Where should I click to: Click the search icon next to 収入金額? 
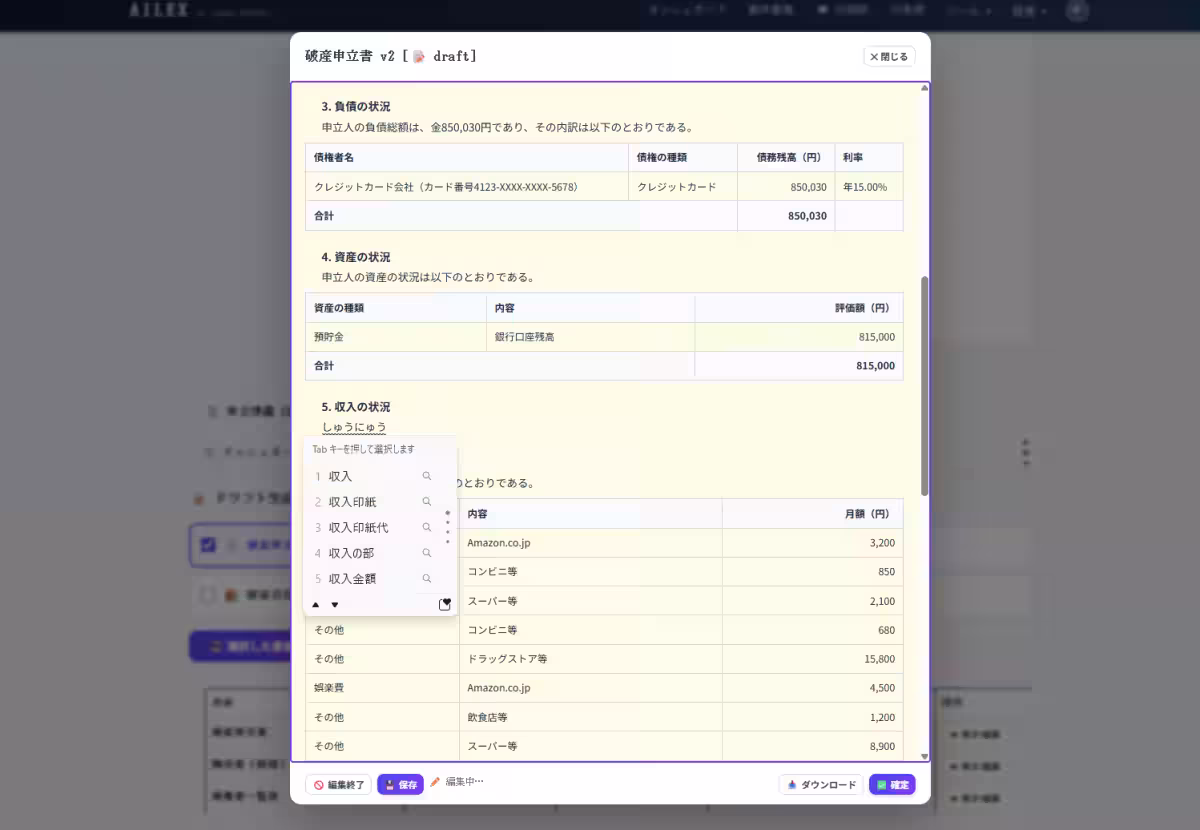[x=427, y=578]
